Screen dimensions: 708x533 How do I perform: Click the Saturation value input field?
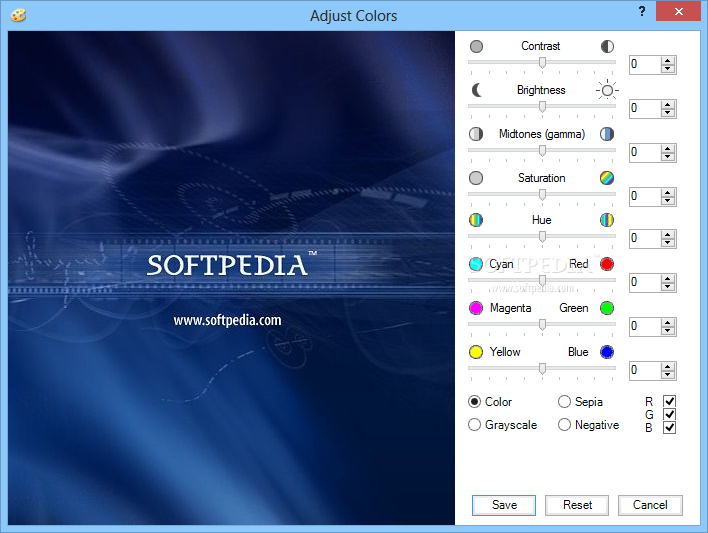click(x=645, y=196)
